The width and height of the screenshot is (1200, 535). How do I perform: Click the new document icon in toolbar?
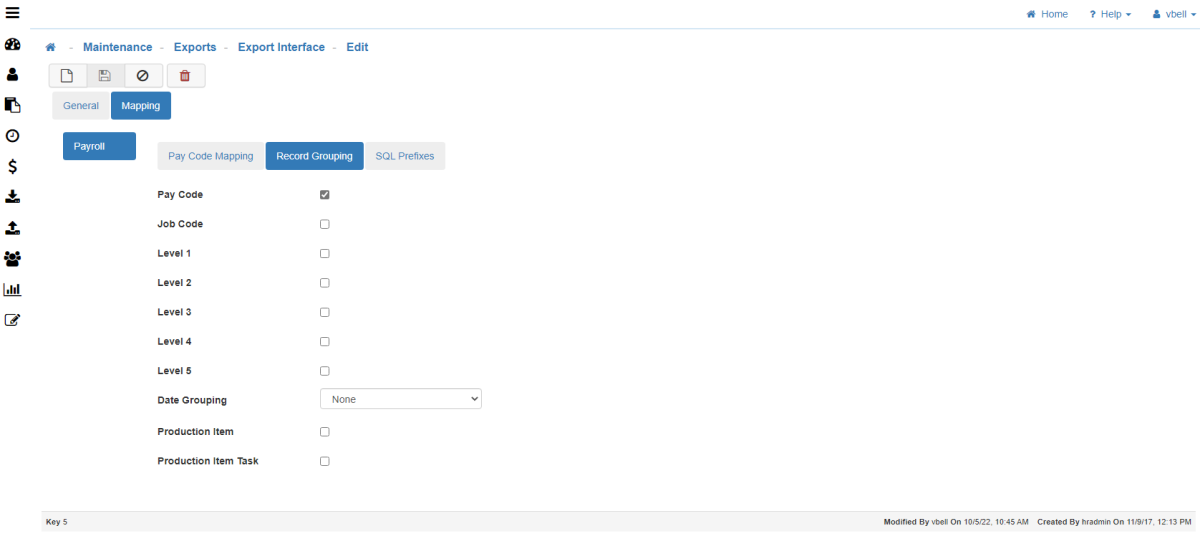pos(67,76)
